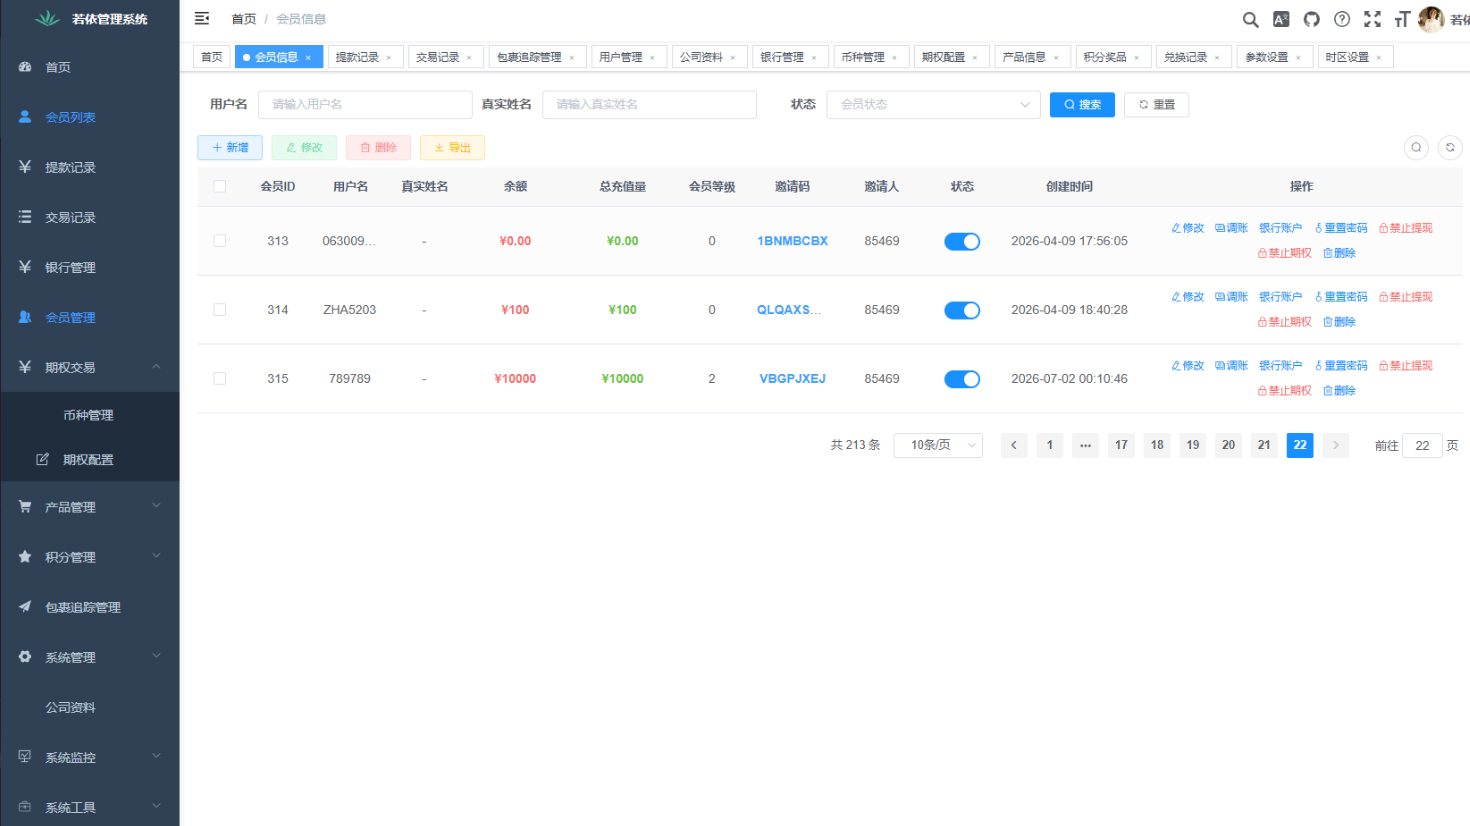Go to page 17 in pagination
This screenshot has height=826, width=1470.
click(x=1121, y=445)
